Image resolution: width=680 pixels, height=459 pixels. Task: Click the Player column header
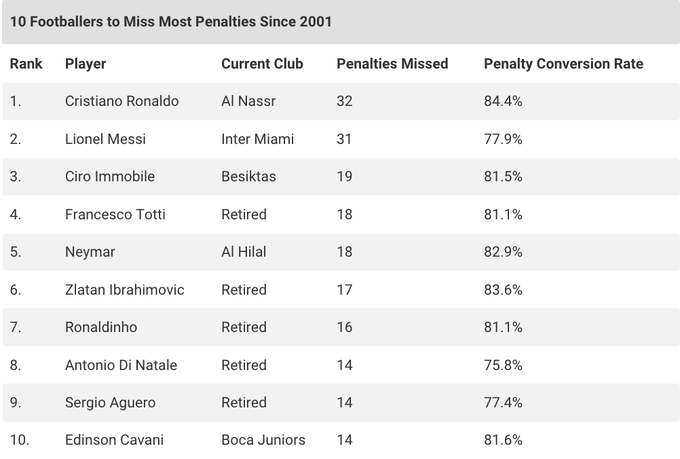point(85,64)
